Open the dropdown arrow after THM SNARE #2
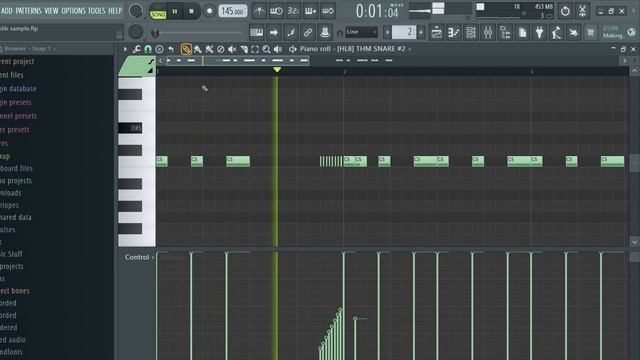 [409, 49]
